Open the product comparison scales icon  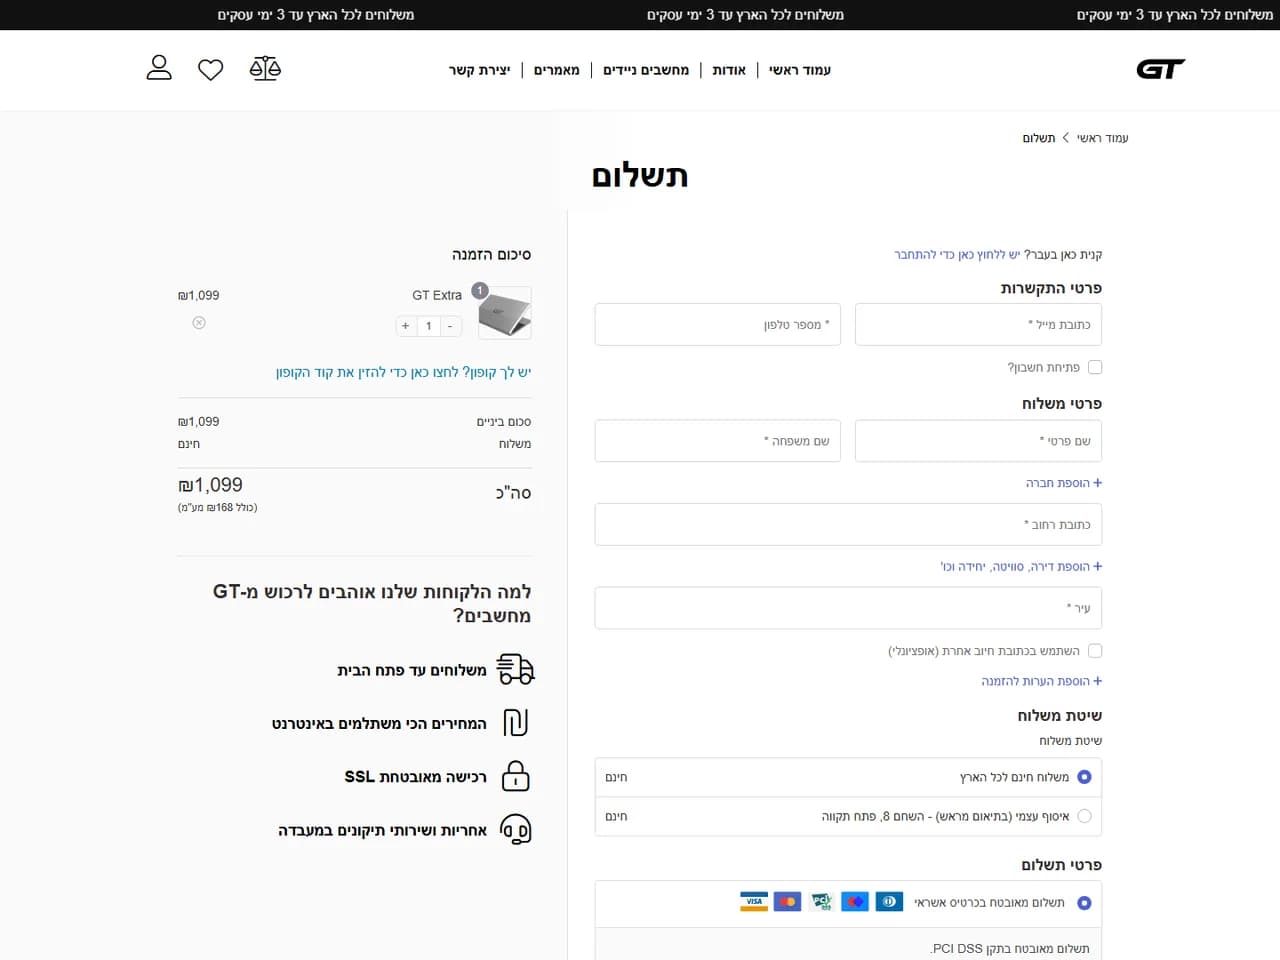(x=265, y=68)
